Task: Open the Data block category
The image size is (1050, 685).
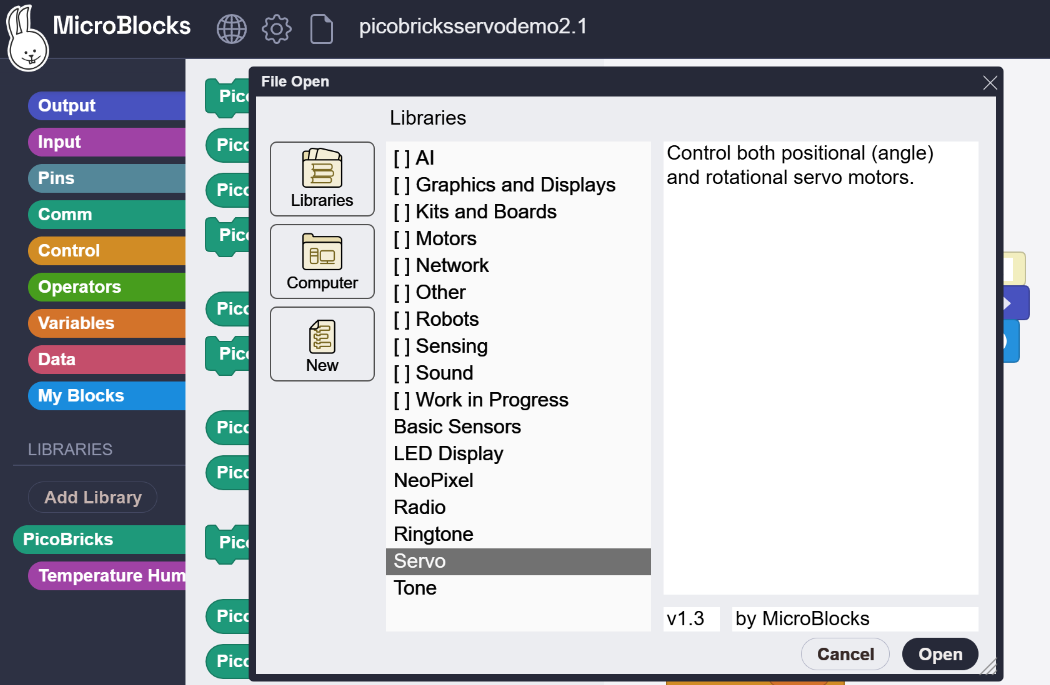Action: [106, 359]
